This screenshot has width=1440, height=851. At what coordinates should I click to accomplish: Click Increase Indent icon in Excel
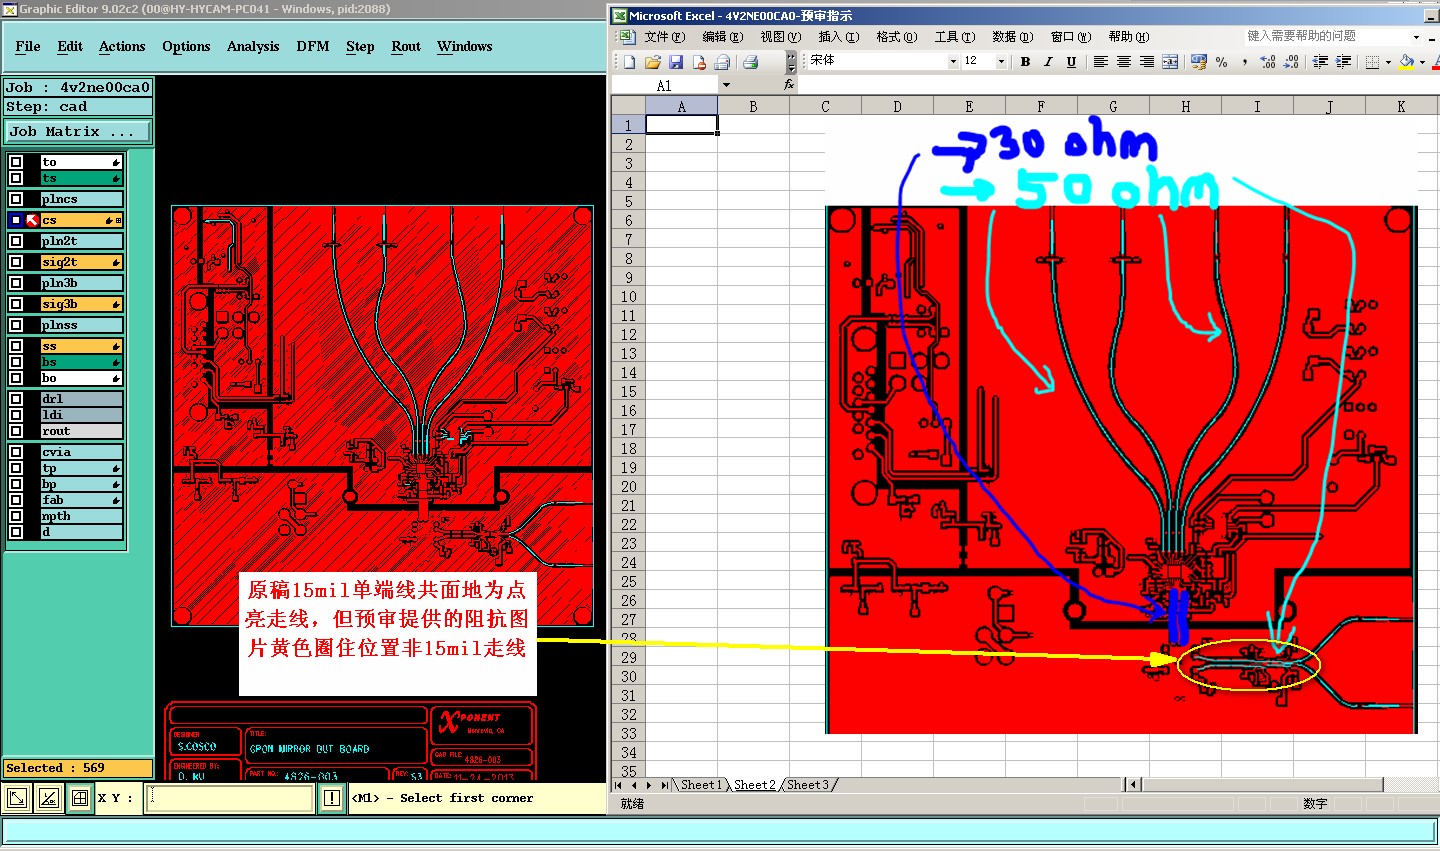[x=1343, y=62]
